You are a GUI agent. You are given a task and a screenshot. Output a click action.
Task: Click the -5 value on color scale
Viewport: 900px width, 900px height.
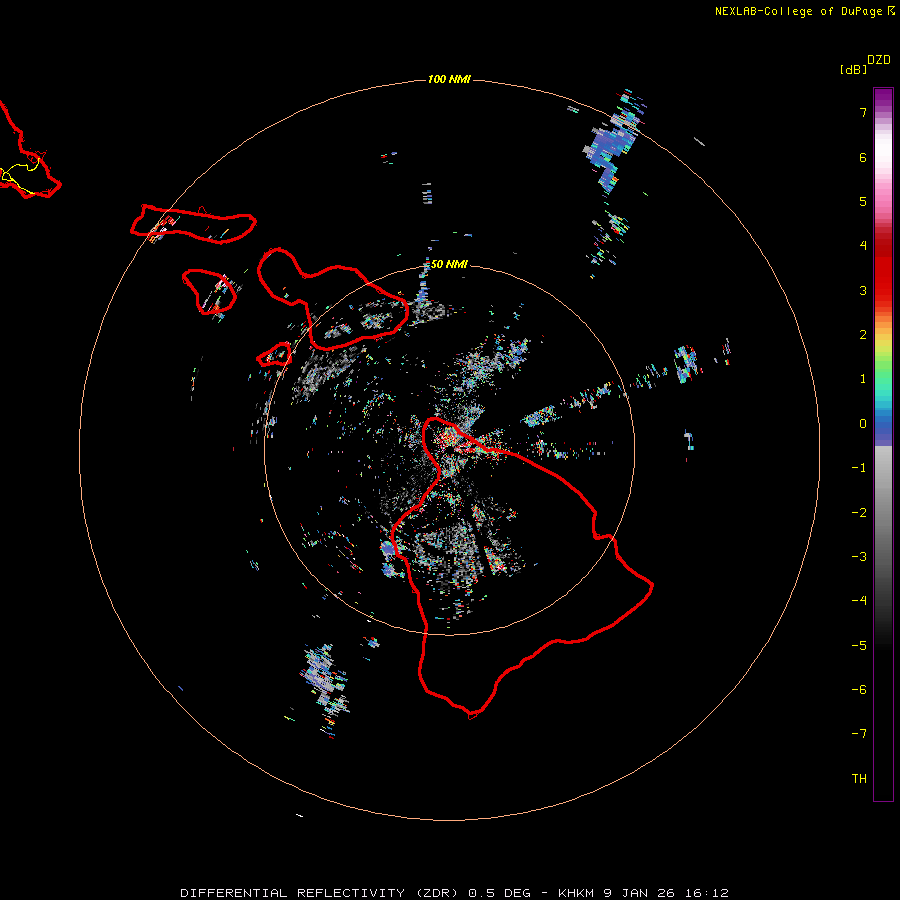[x=859, y=646]
